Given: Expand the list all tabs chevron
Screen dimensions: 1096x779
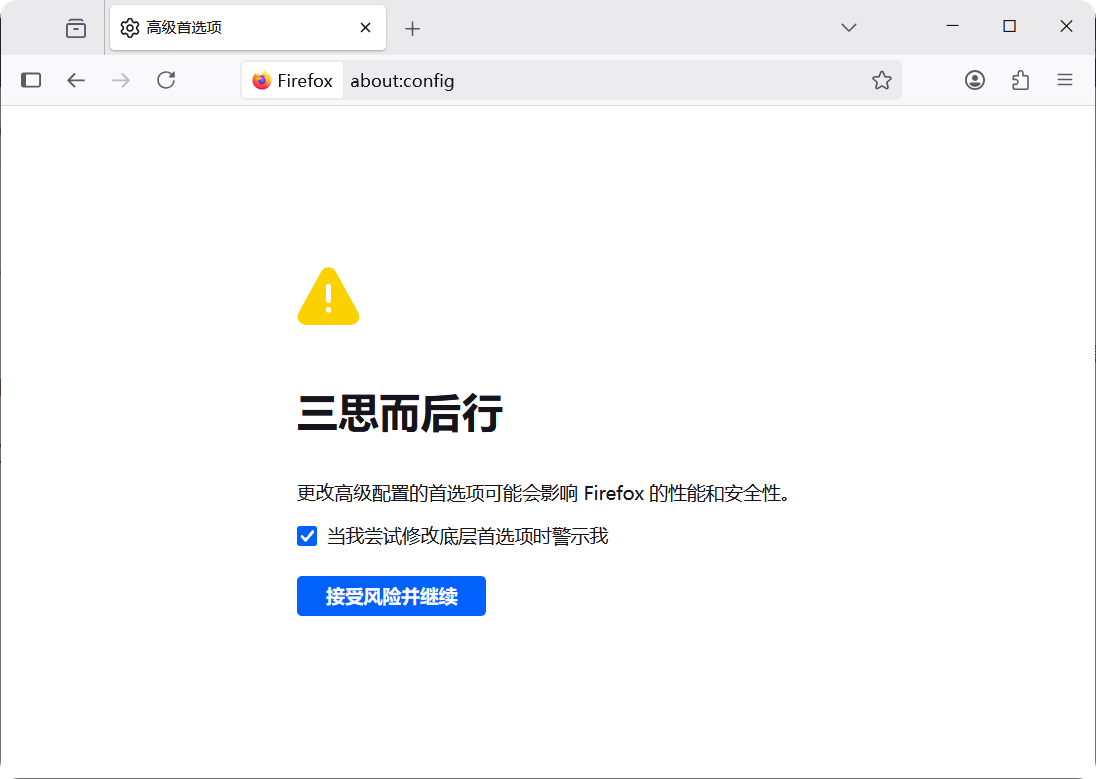Looking at the screenshot, I should click(849, 28).
